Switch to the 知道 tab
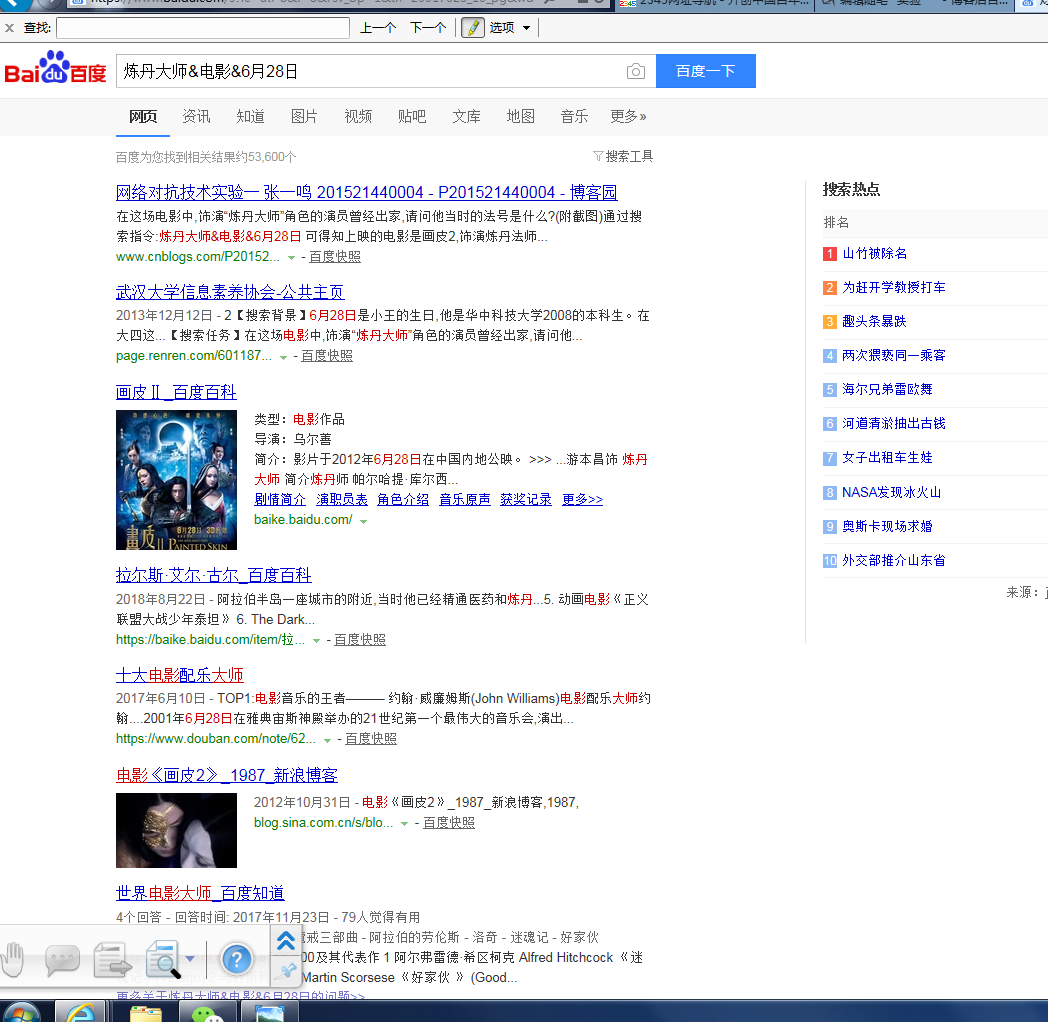 click(251, 116)
